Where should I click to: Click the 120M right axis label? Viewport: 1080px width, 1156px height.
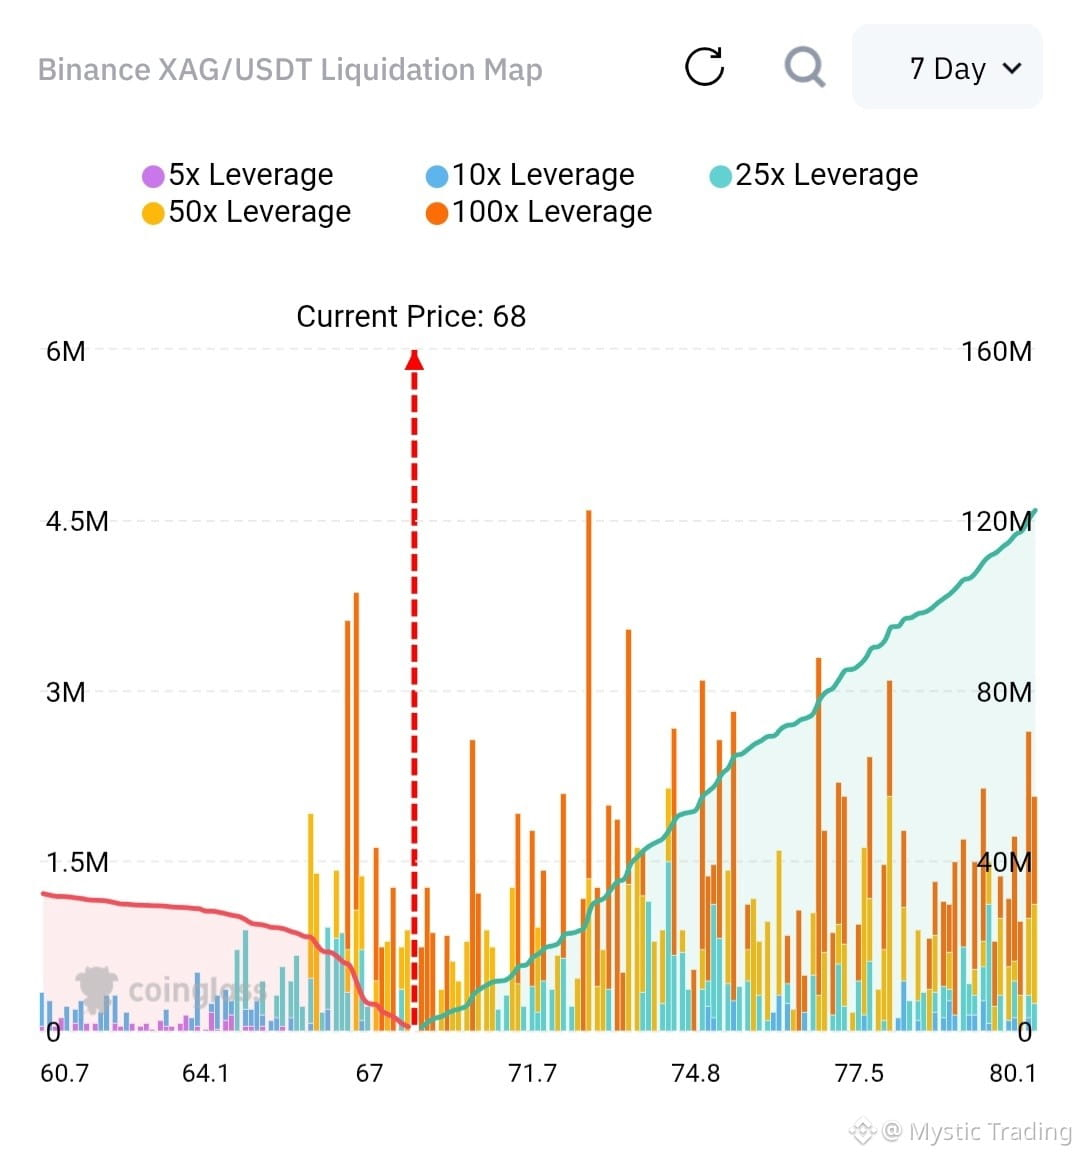point(997,522)
